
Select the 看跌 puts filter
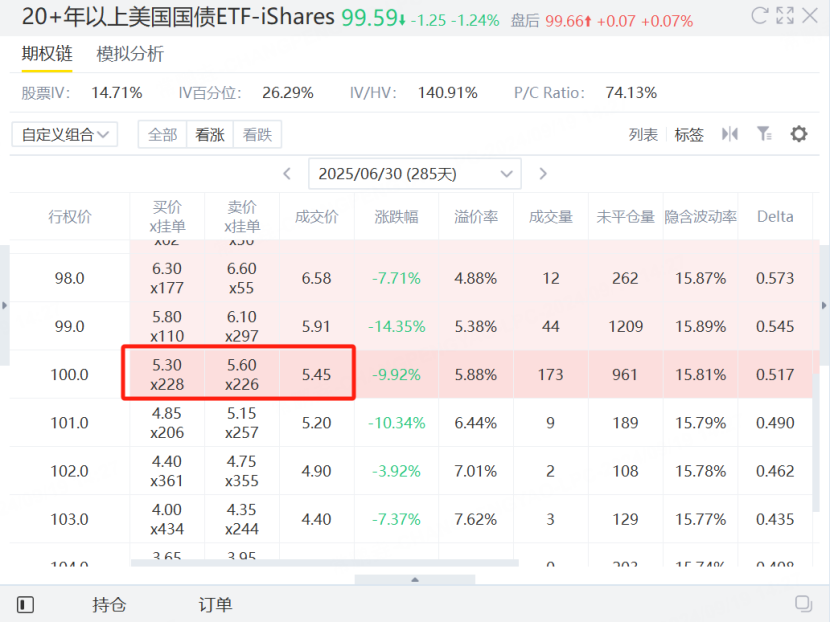click(x=257, y=134)
